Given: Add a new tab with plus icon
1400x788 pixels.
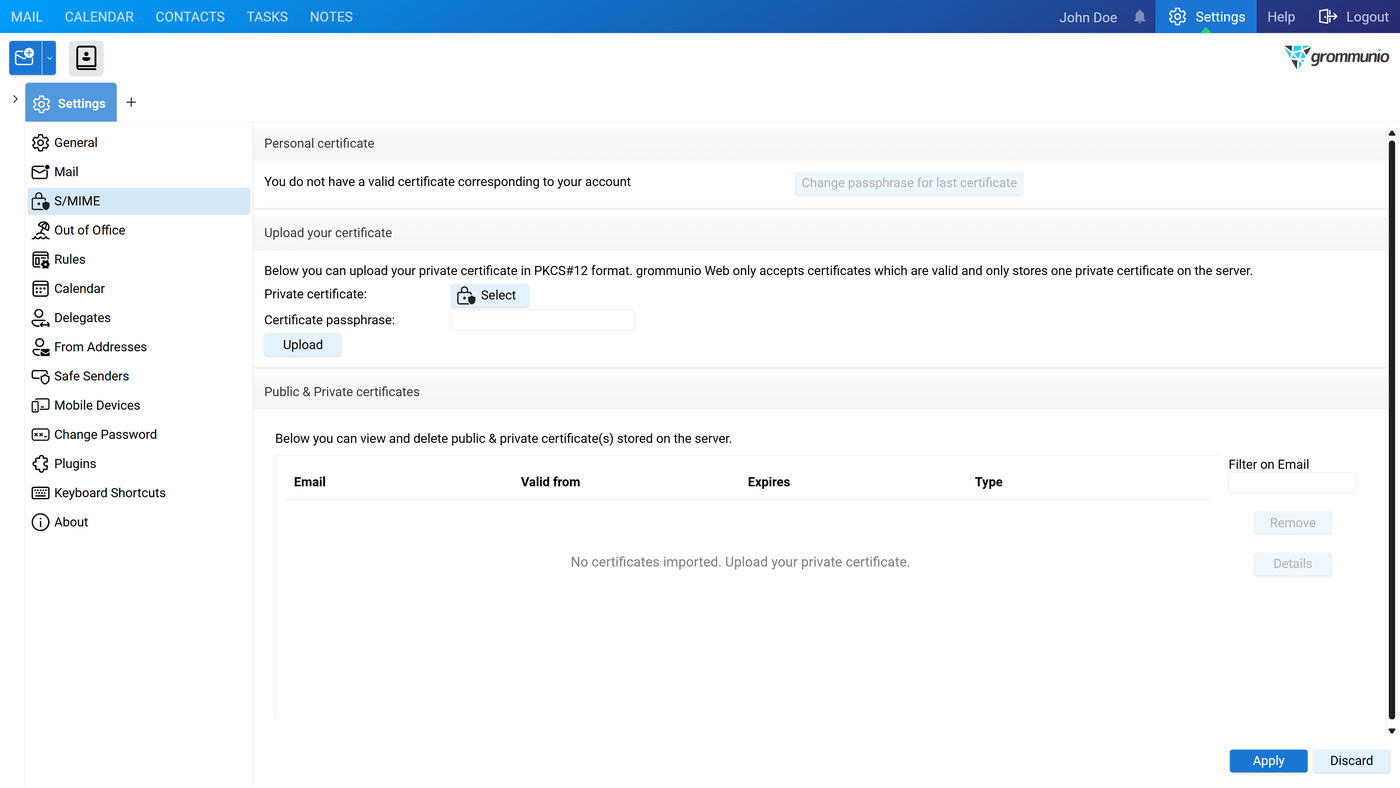Looking at the screenshot, I should pos(131,102).
